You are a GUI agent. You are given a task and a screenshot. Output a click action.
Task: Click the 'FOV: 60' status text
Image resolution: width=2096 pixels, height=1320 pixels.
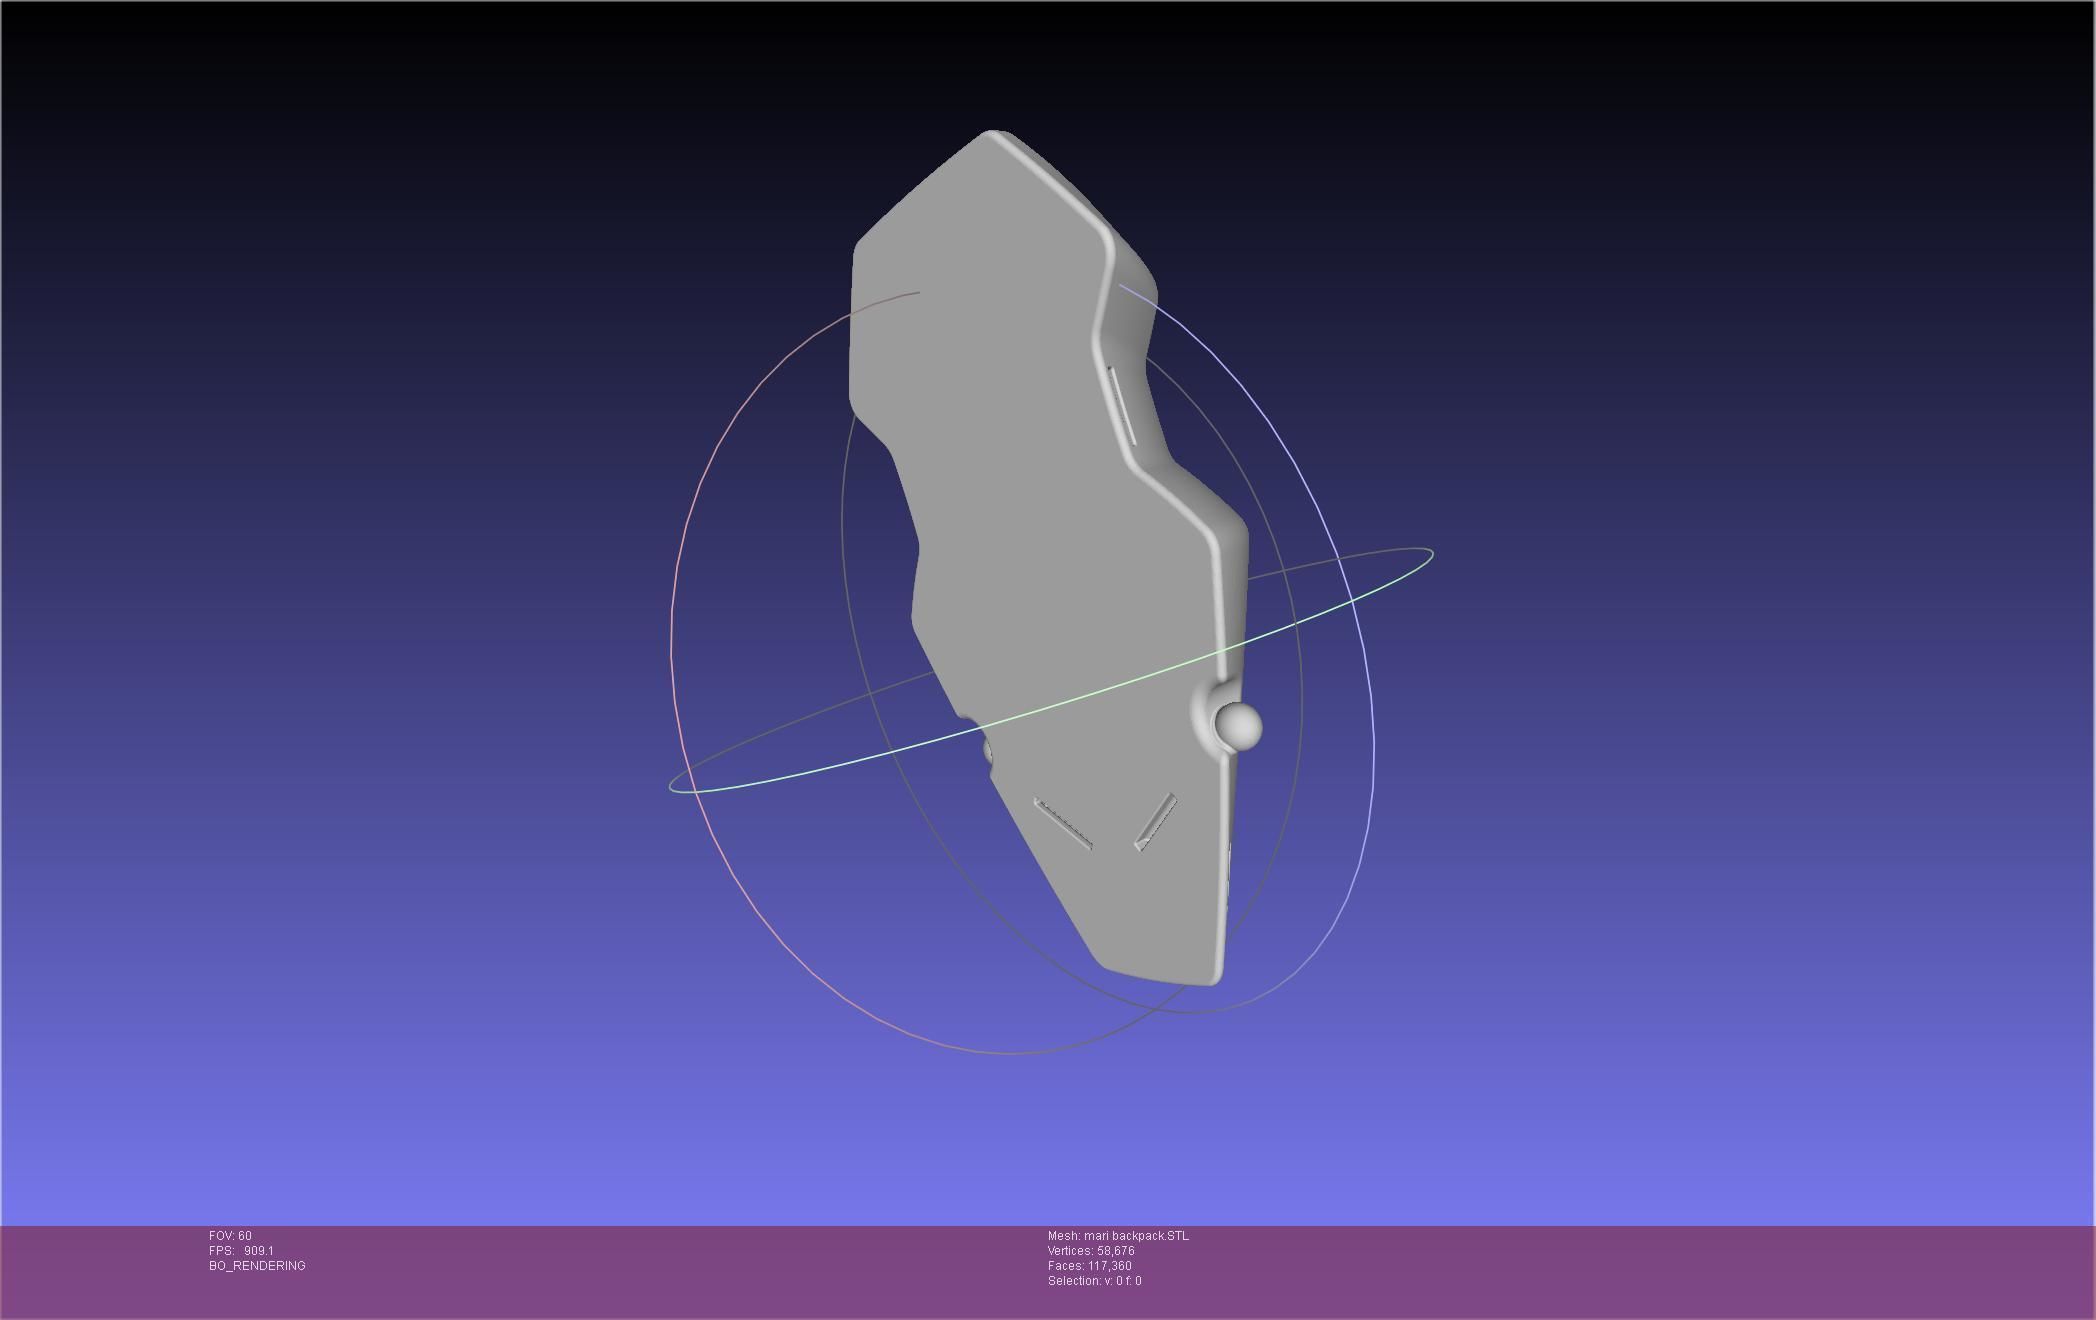pos(230,1236)
